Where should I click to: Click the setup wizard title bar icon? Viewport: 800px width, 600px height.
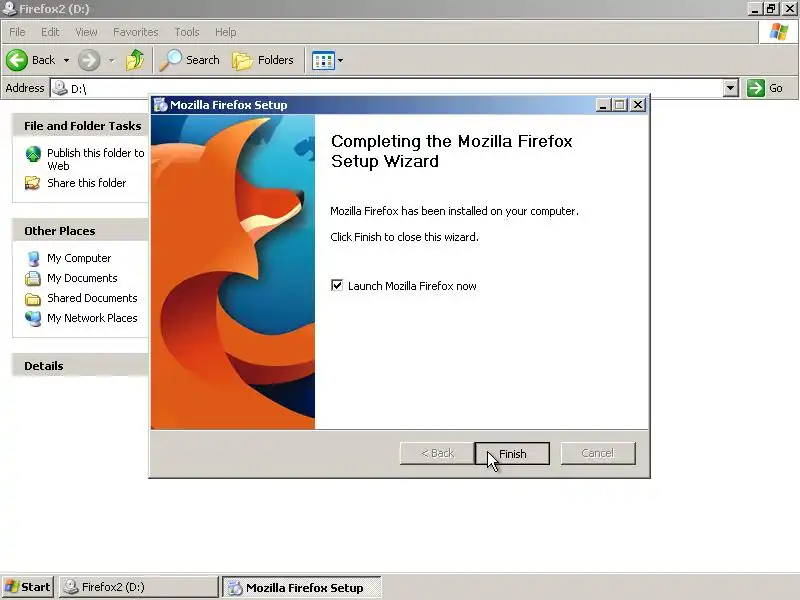(160, 105)
